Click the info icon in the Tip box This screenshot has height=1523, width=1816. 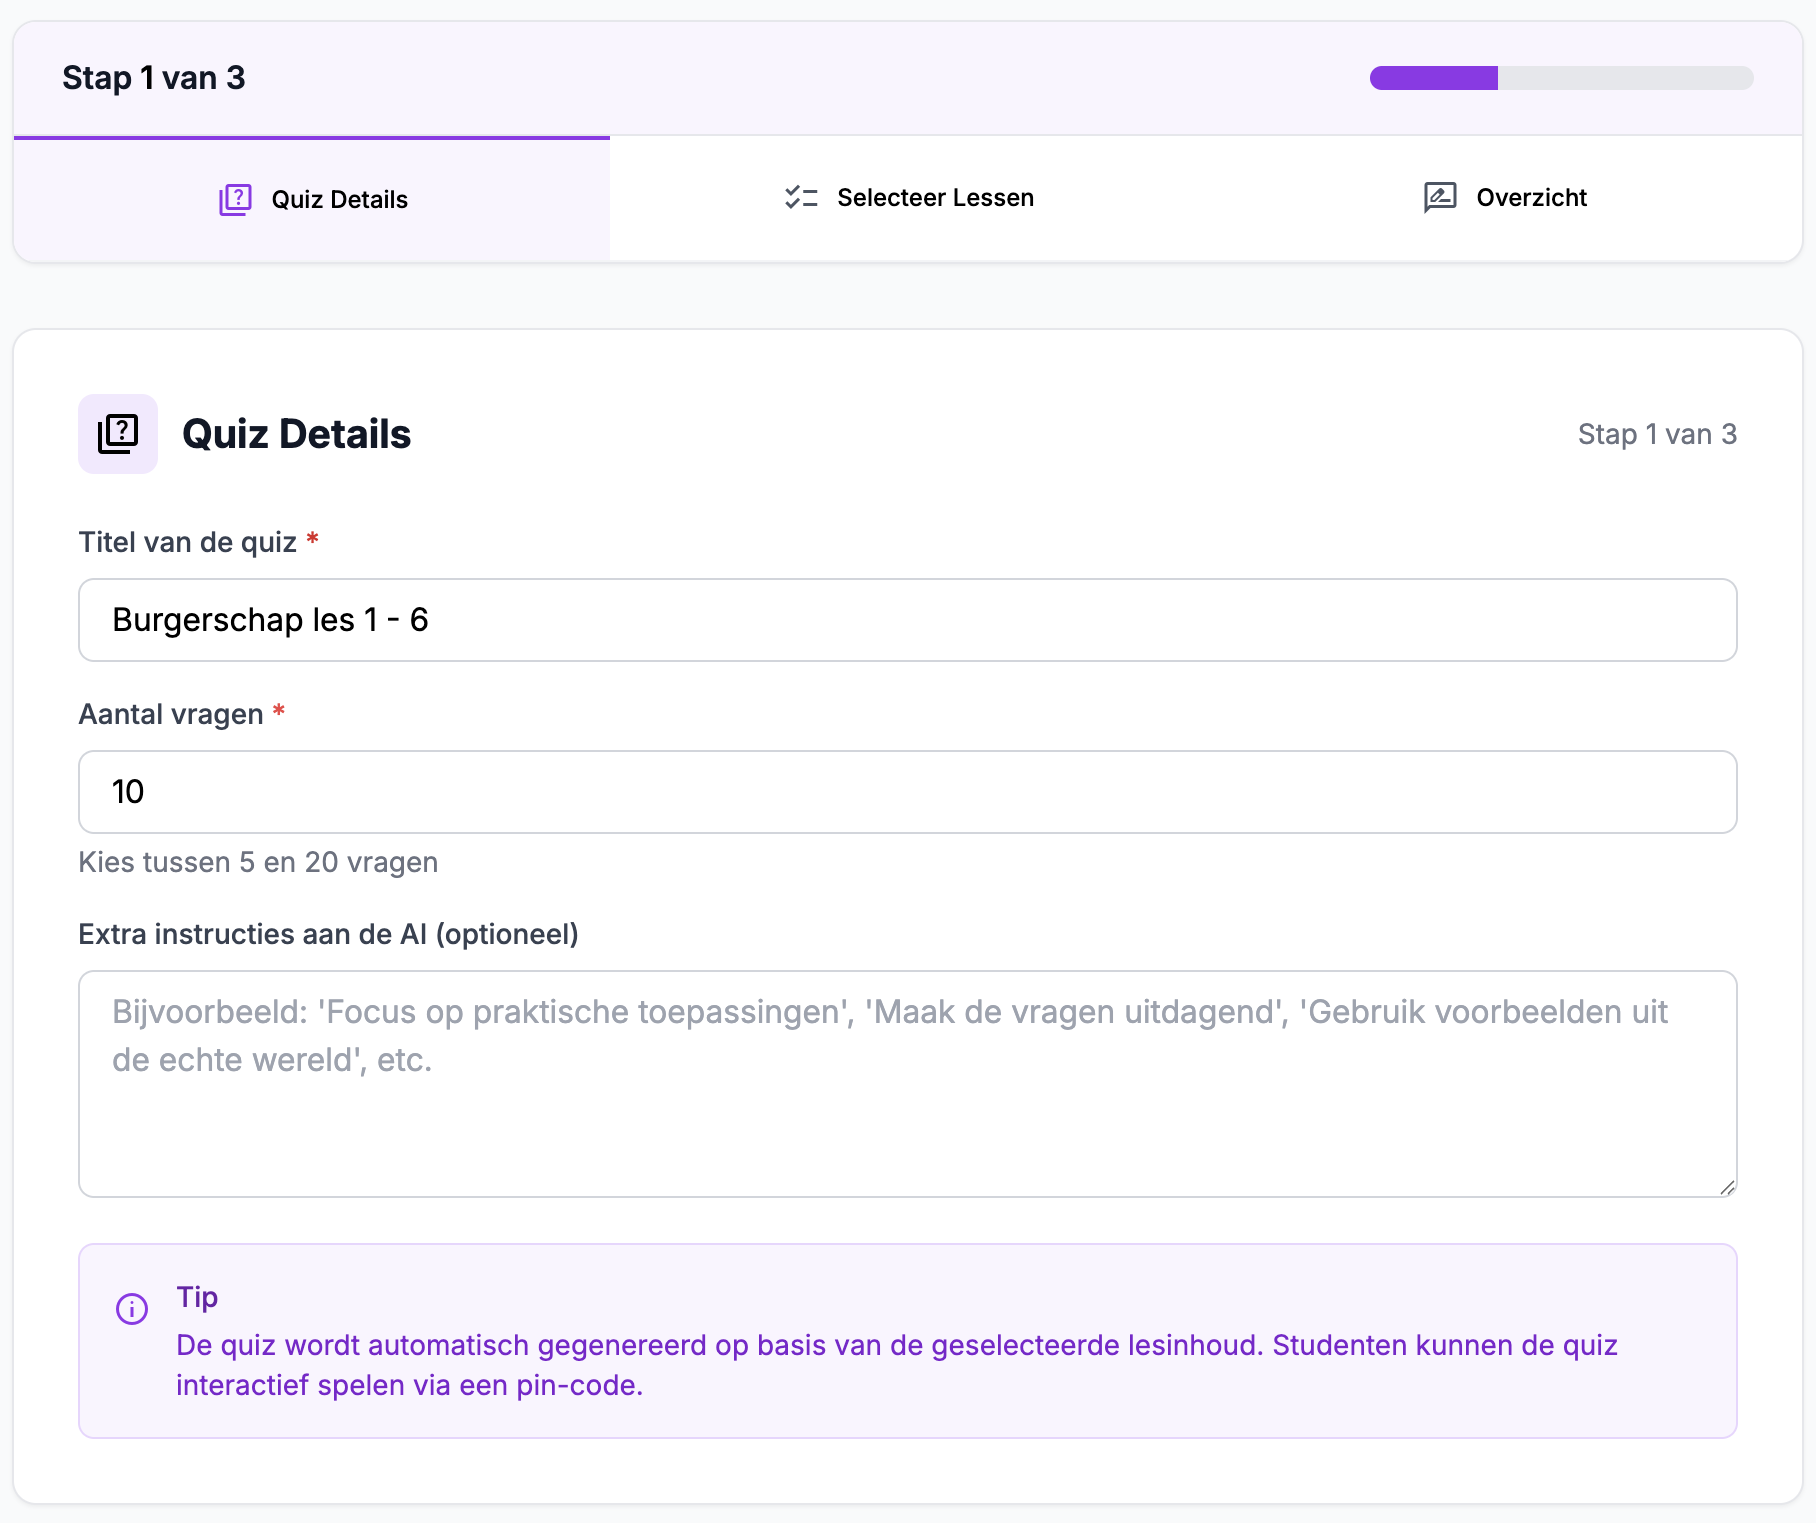(133, 1306)
